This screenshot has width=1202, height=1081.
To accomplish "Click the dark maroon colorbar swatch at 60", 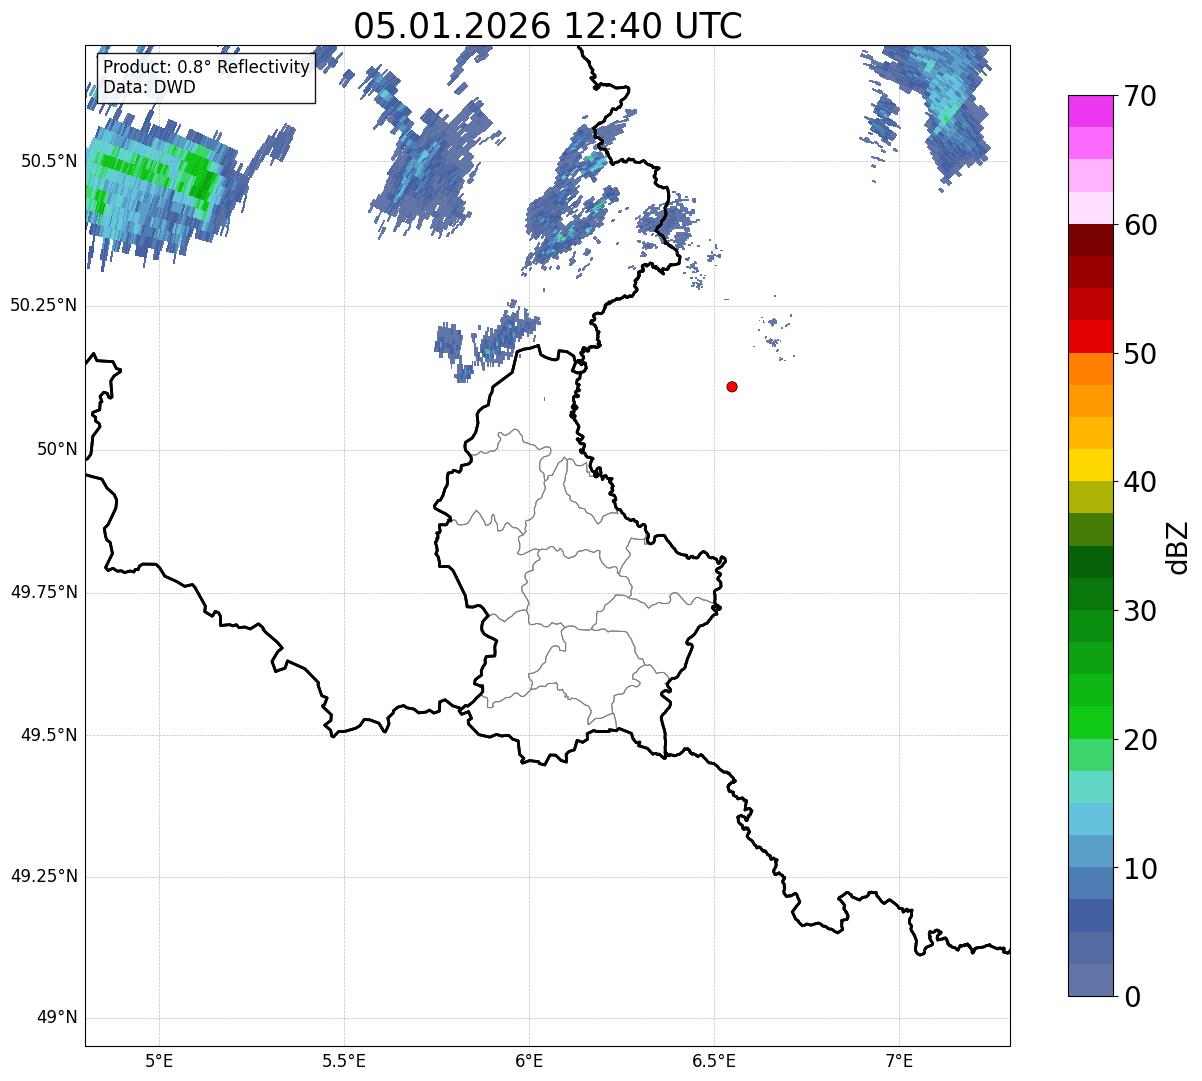I will 1091,240.
